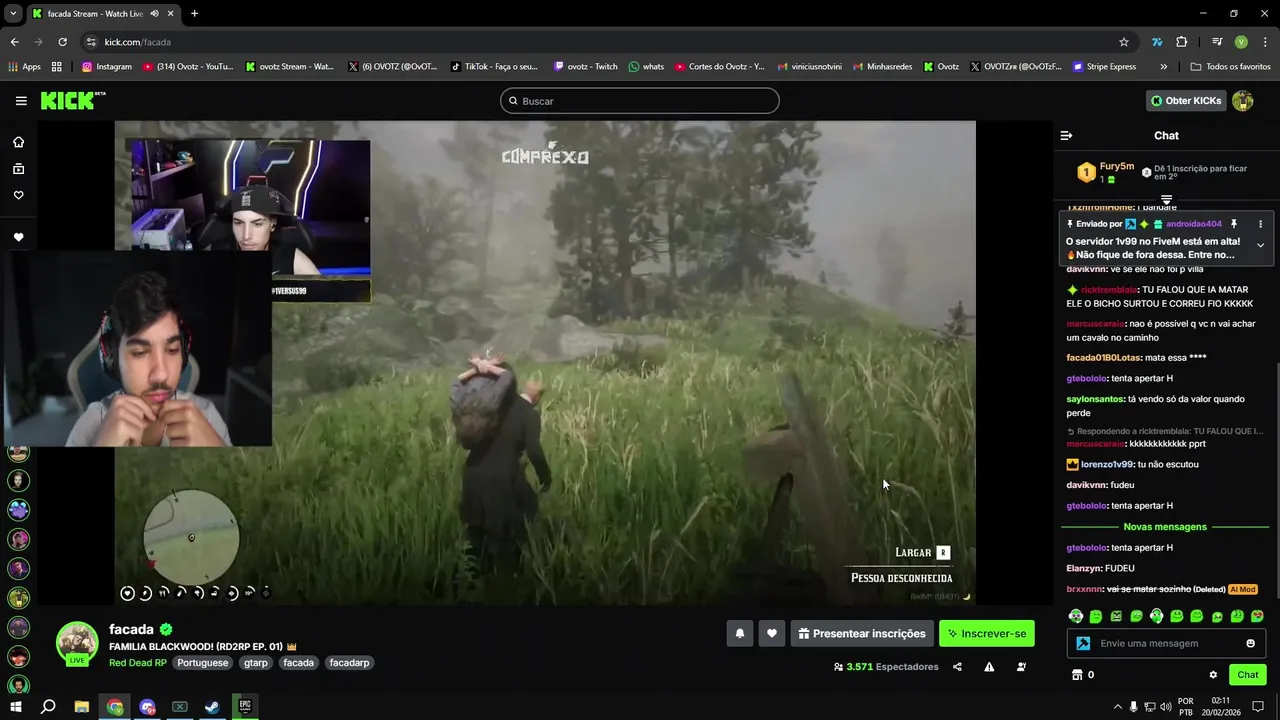This screenshot has height=720, width=1280.
Task: Open Fury5m top gifter entry
Action: point(1105,172)
